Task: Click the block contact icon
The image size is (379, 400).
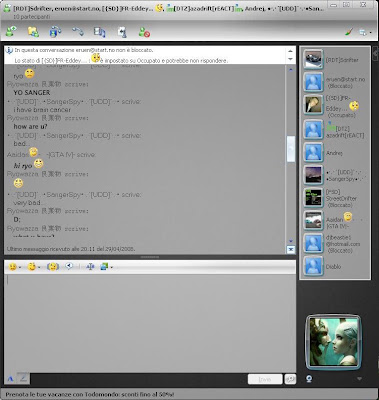Action: point(144,32)
